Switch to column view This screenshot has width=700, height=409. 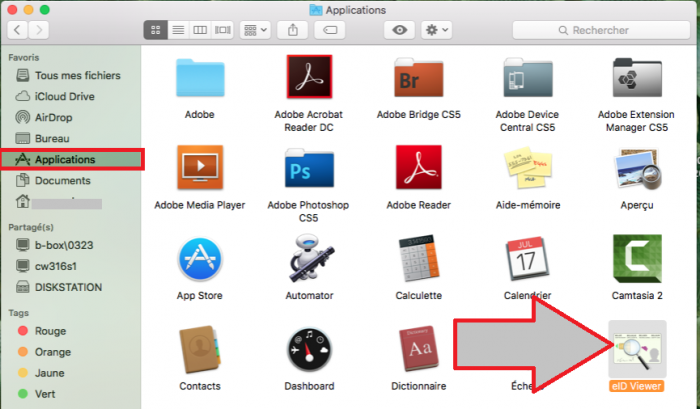coord(200,30)
